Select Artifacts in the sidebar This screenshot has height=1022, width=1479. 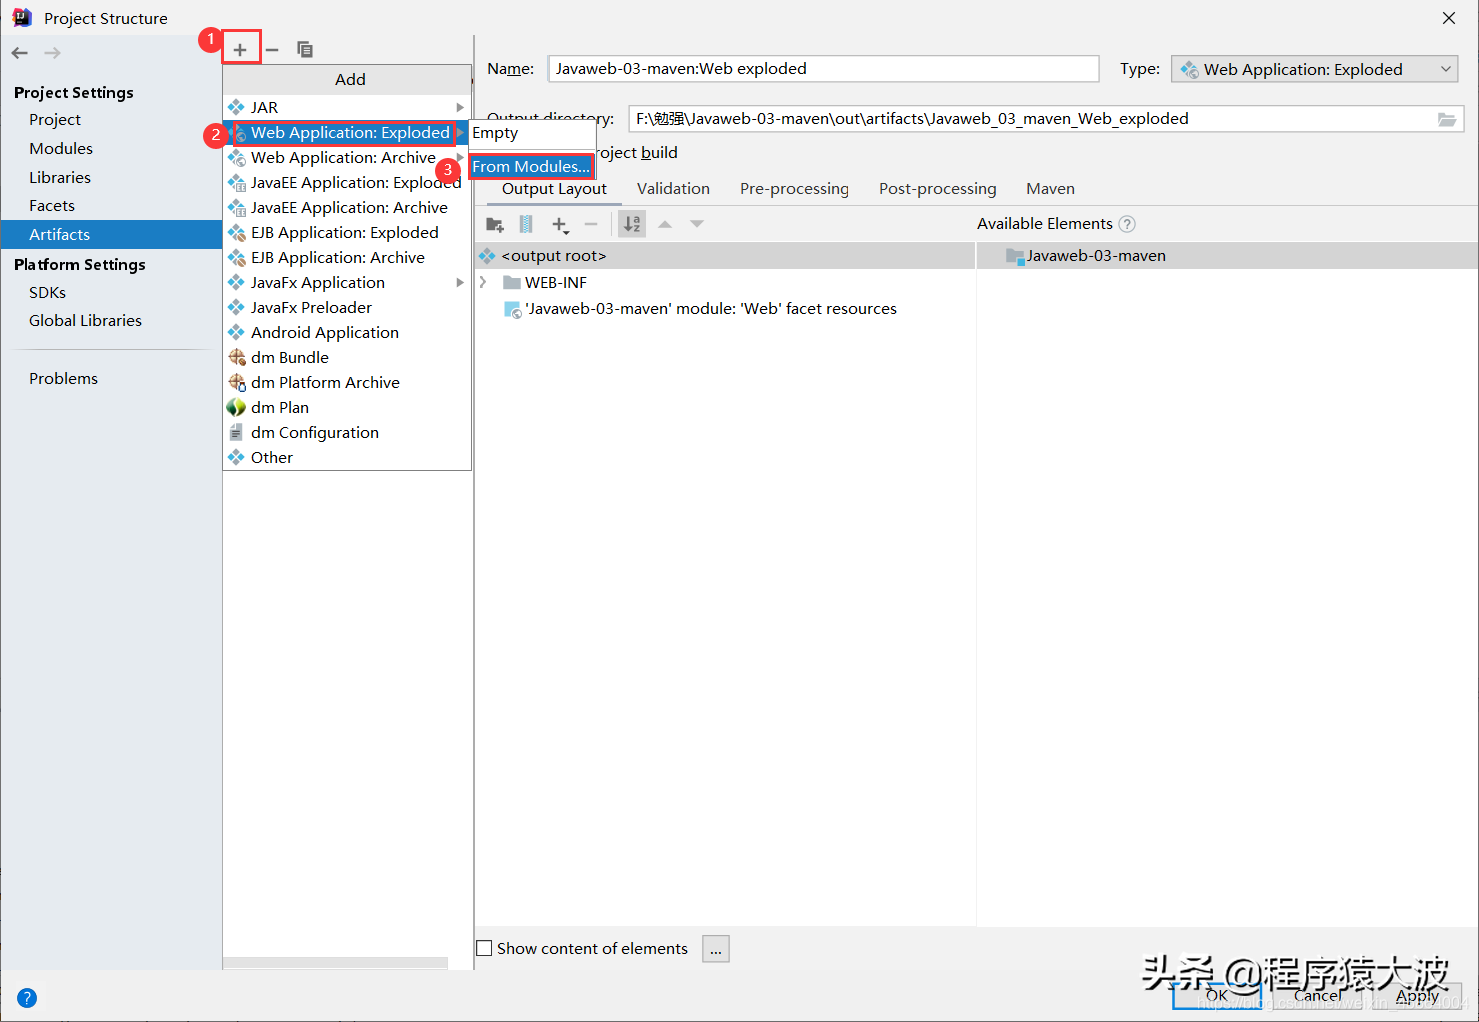pos(111,234)
